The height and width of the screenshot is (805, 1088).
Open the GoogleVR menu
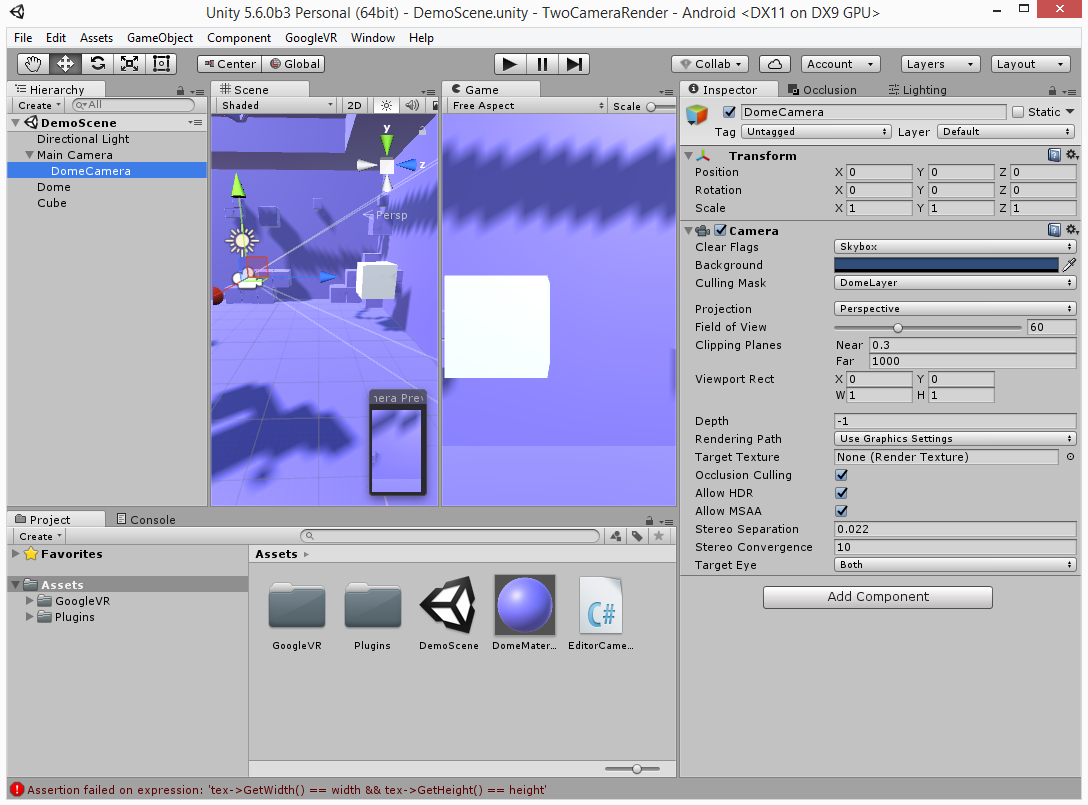tap(311, 37)
